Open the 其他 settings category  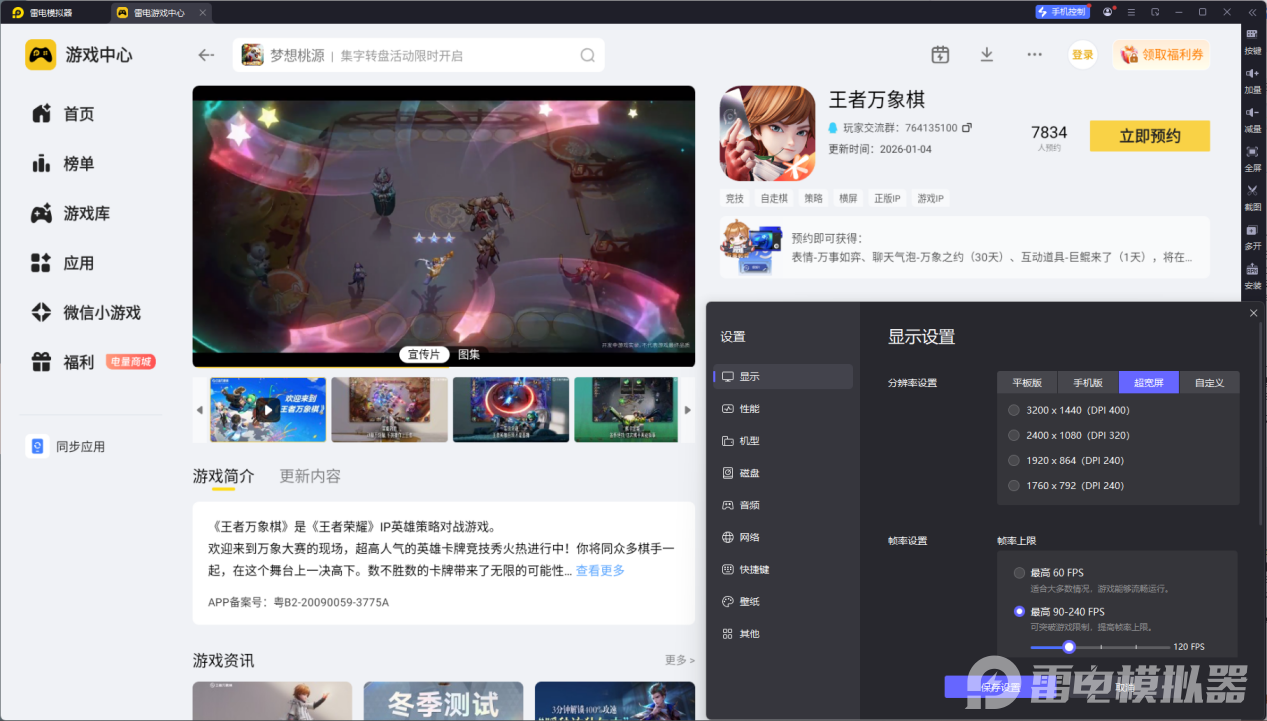(x=783, y=633)
